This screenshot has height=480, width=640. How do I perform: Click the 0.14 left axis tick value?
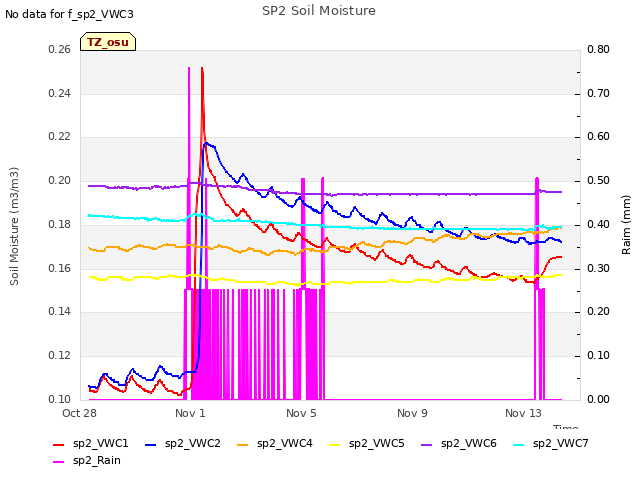[x=60, y=312]
